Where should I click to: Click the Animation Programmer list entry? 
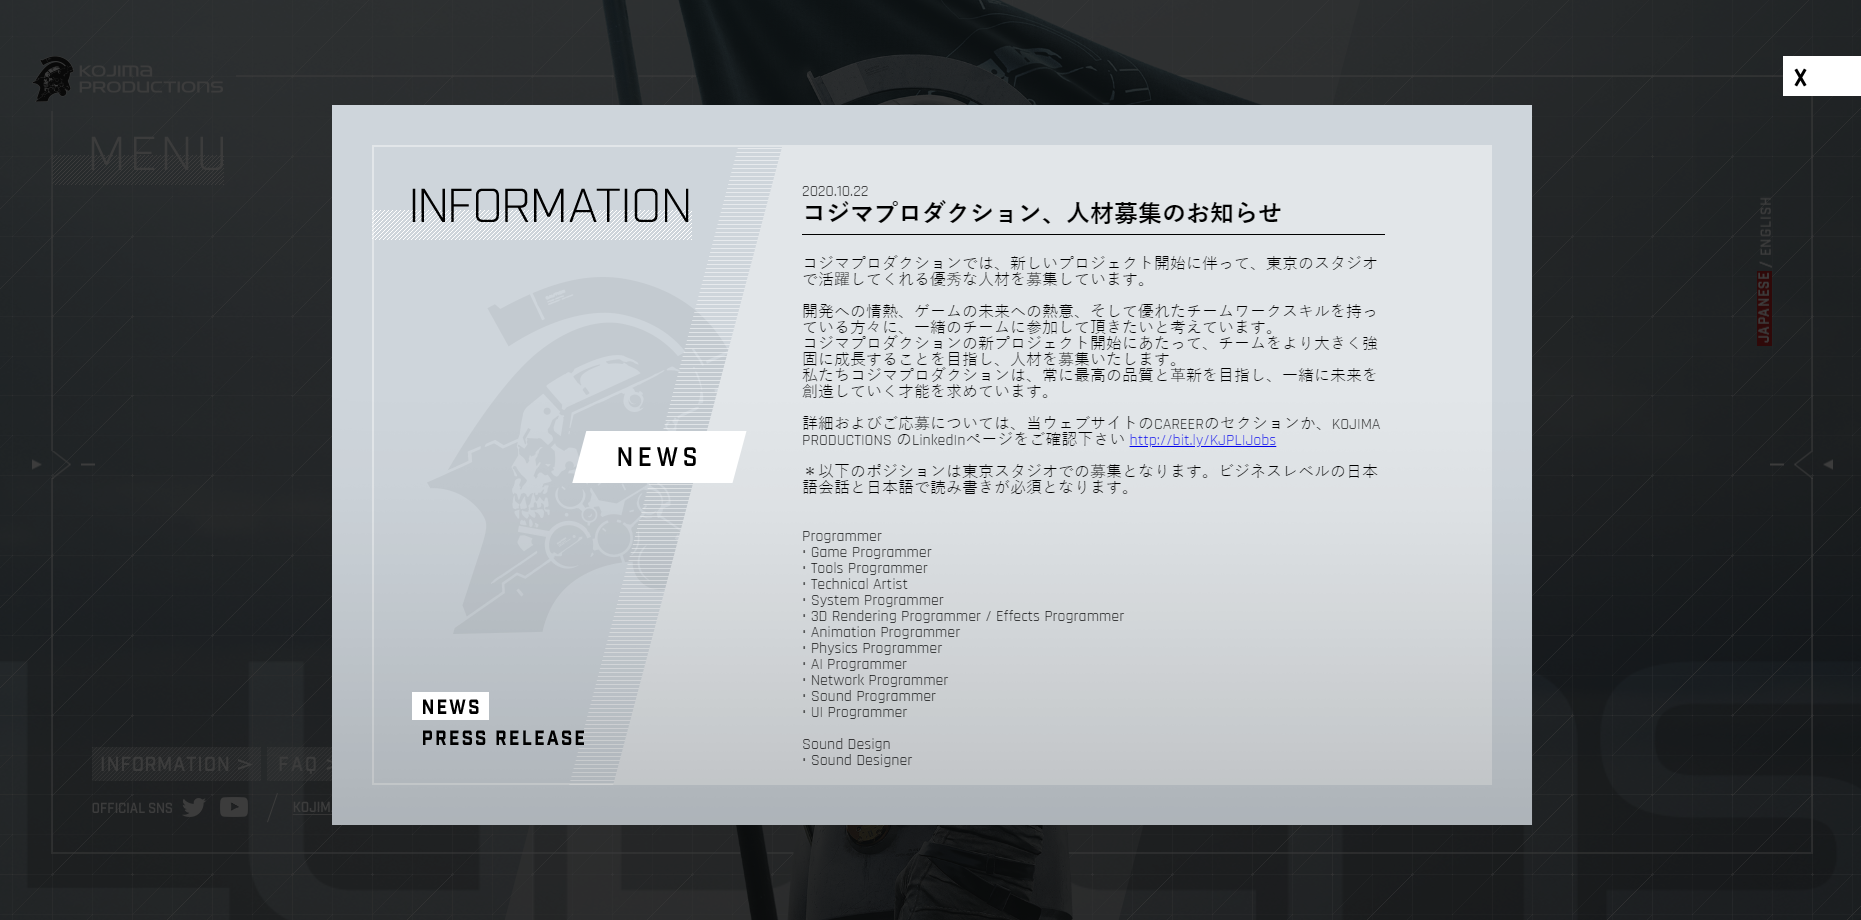(x=881, y=632)
